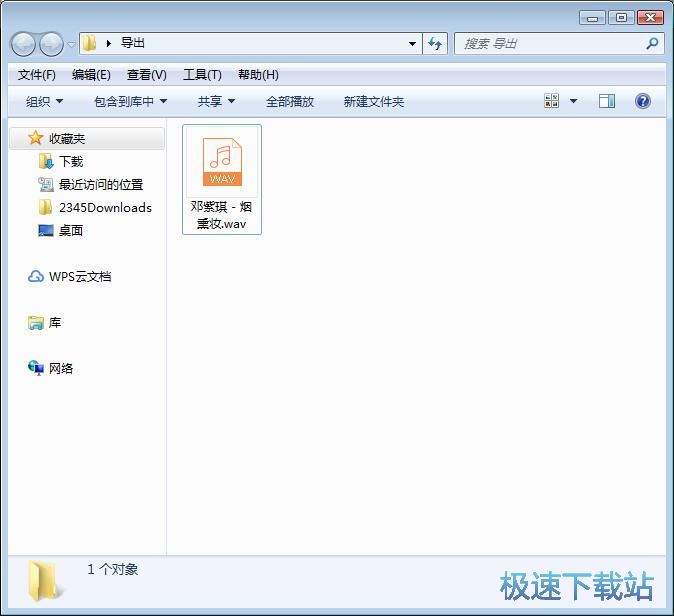674x616 pixels.
Task: Click the 全部播放 button
Action: click(290, 102)
